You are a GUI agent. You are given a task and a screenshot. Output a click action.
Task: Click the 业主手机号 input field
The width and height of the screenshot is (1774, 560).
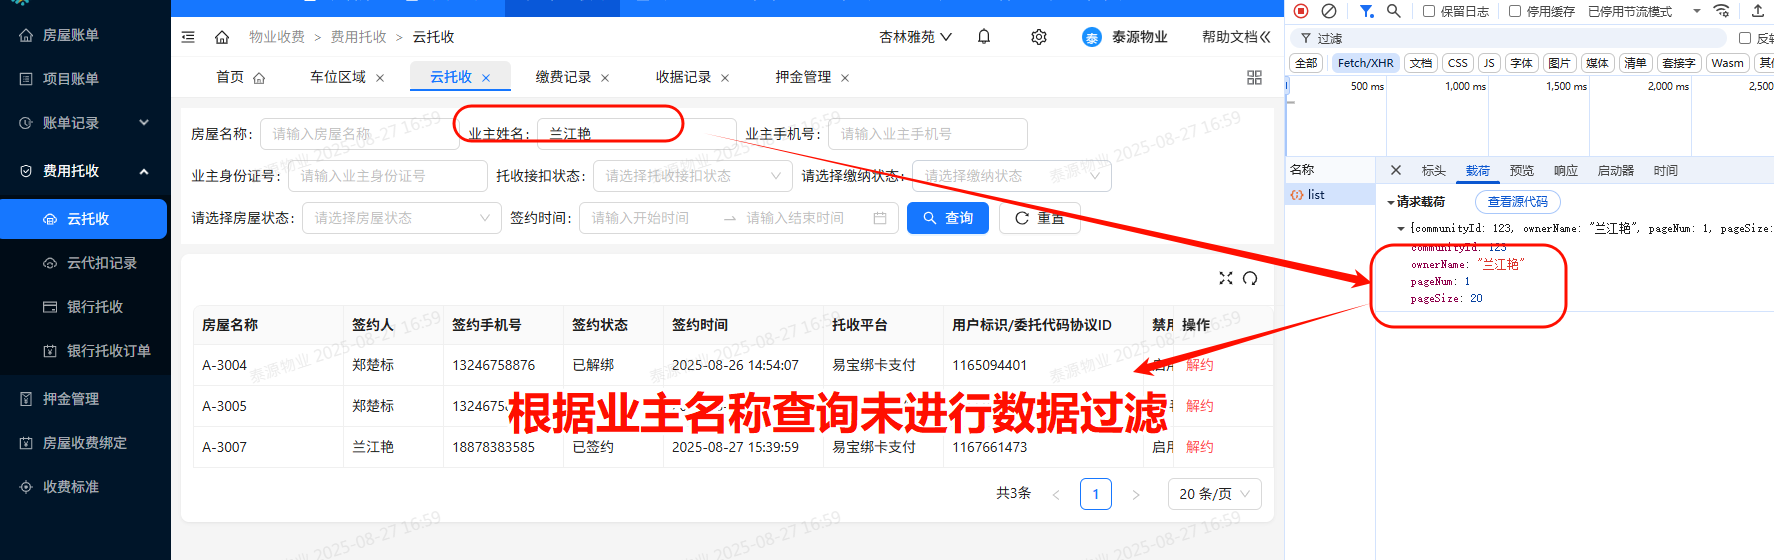pyautogui.click(x=927, y=134)
